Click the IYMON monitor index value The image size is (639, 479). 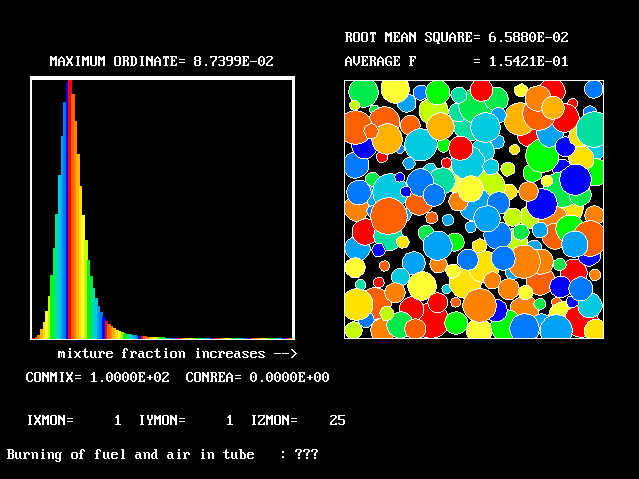click(229, 420)
